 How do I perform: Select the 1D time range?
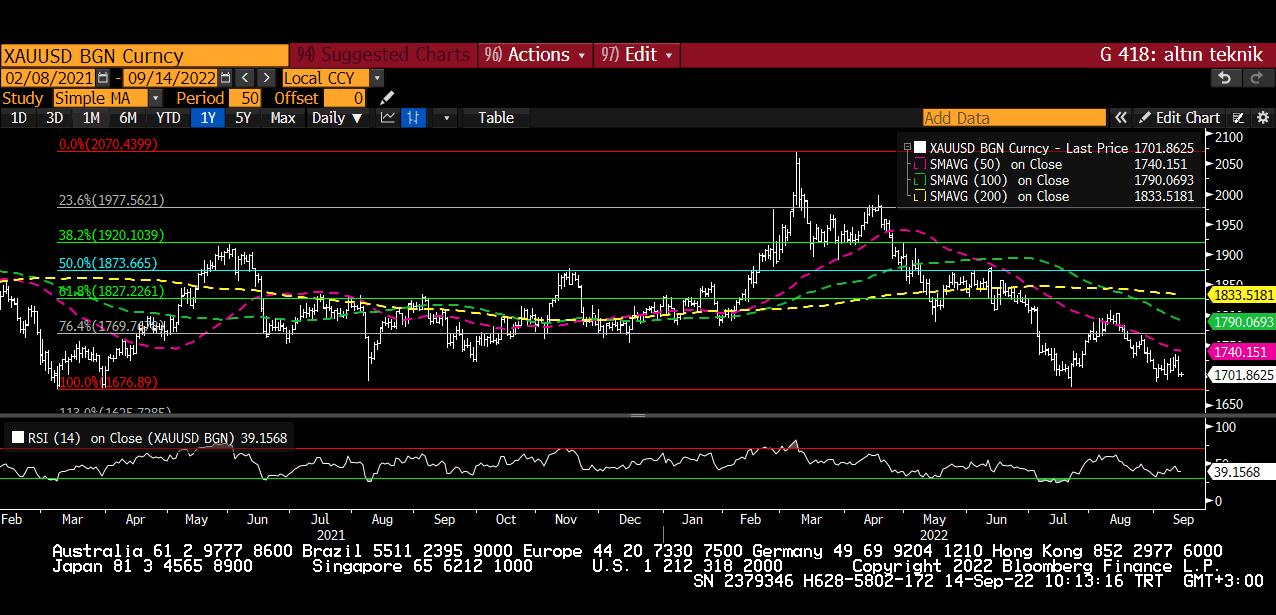coord(18,118)
